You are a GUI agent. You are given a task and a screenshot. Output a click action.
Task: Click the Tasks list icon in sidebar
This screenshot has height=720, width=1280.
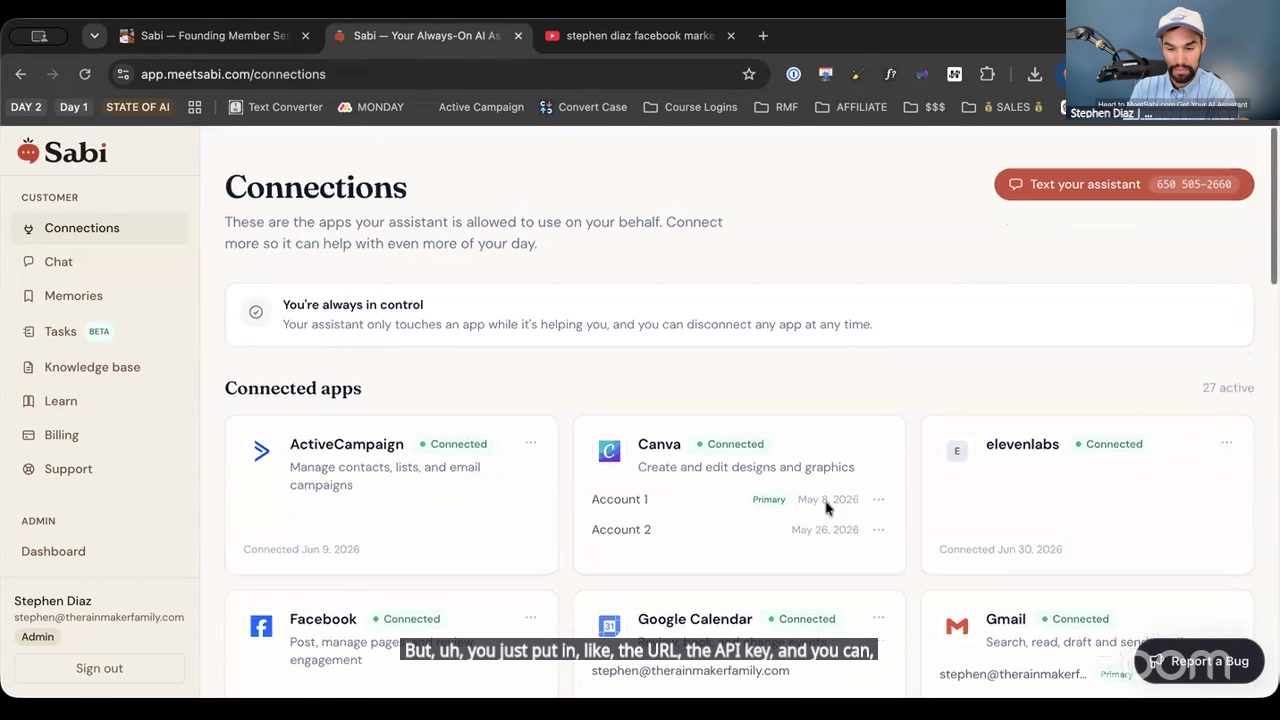coord(28,331)
